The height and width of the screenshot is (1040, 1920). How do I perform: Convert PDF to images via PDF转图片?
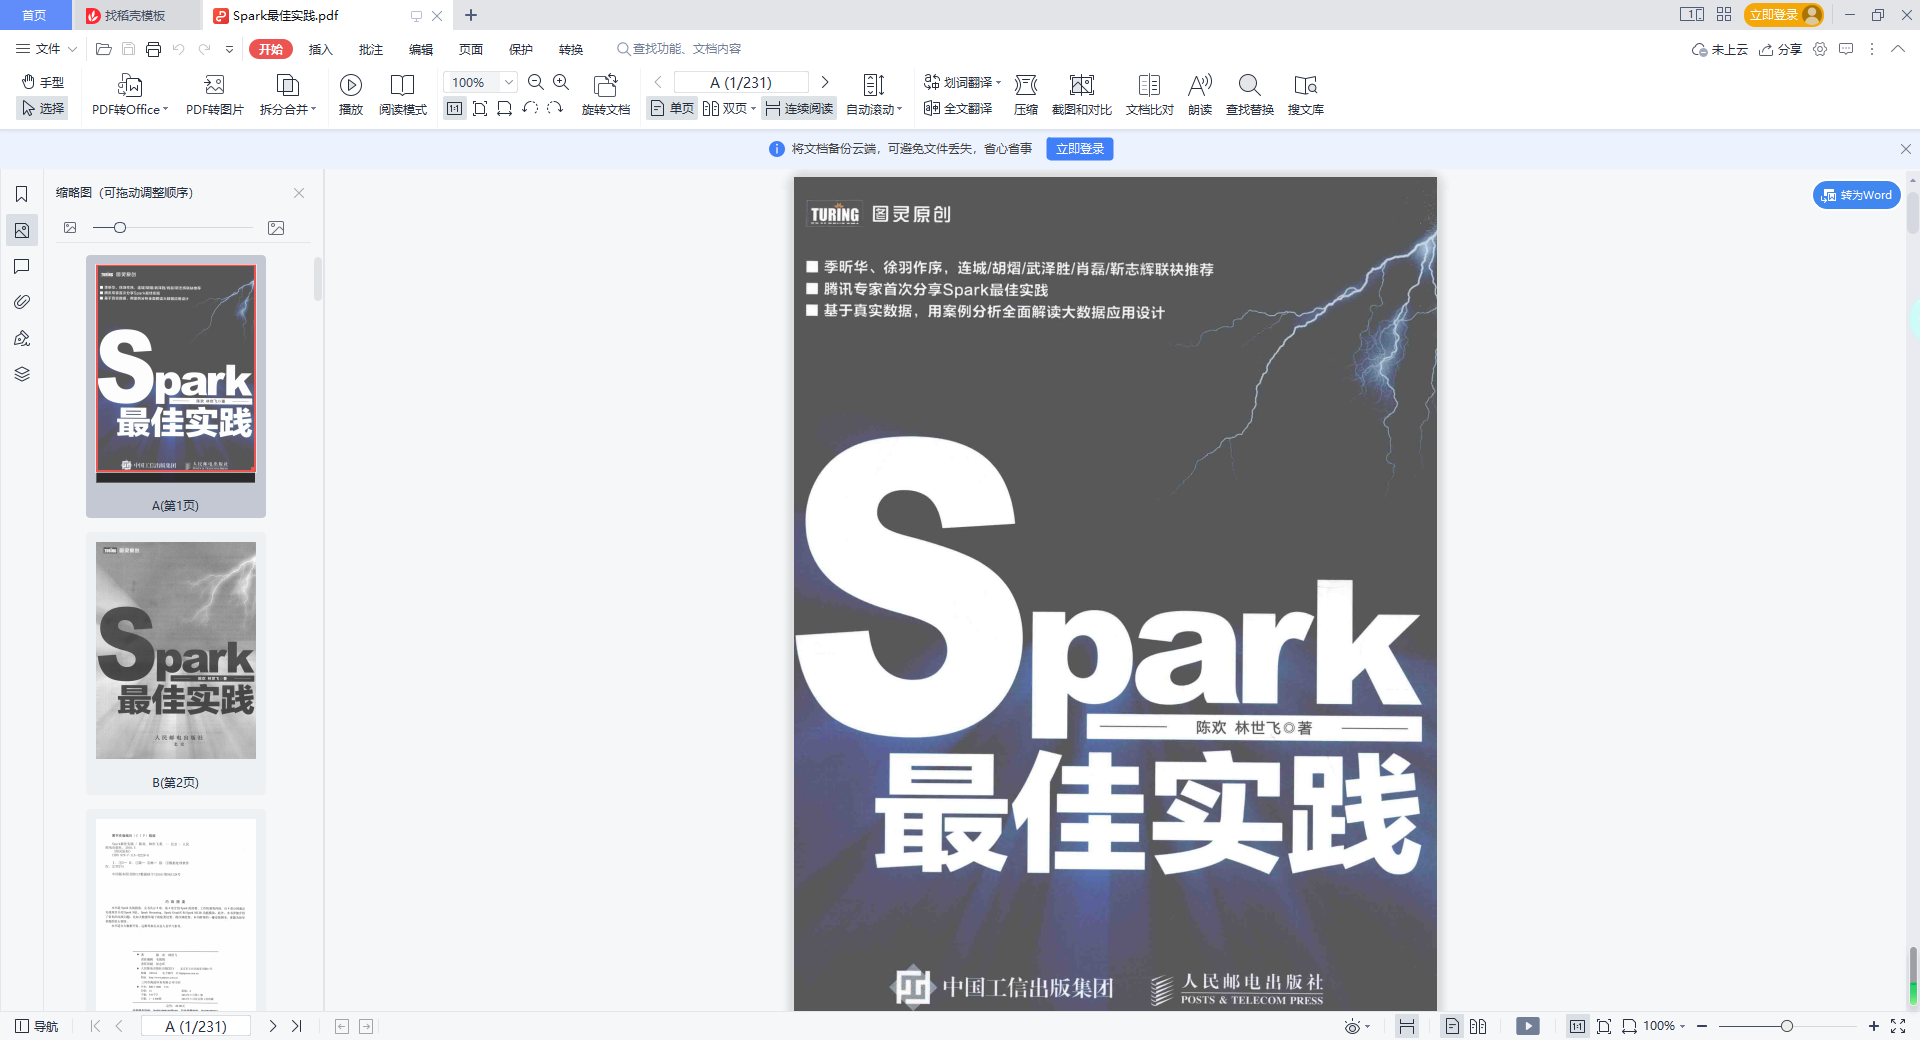click(x=215, y=95)
